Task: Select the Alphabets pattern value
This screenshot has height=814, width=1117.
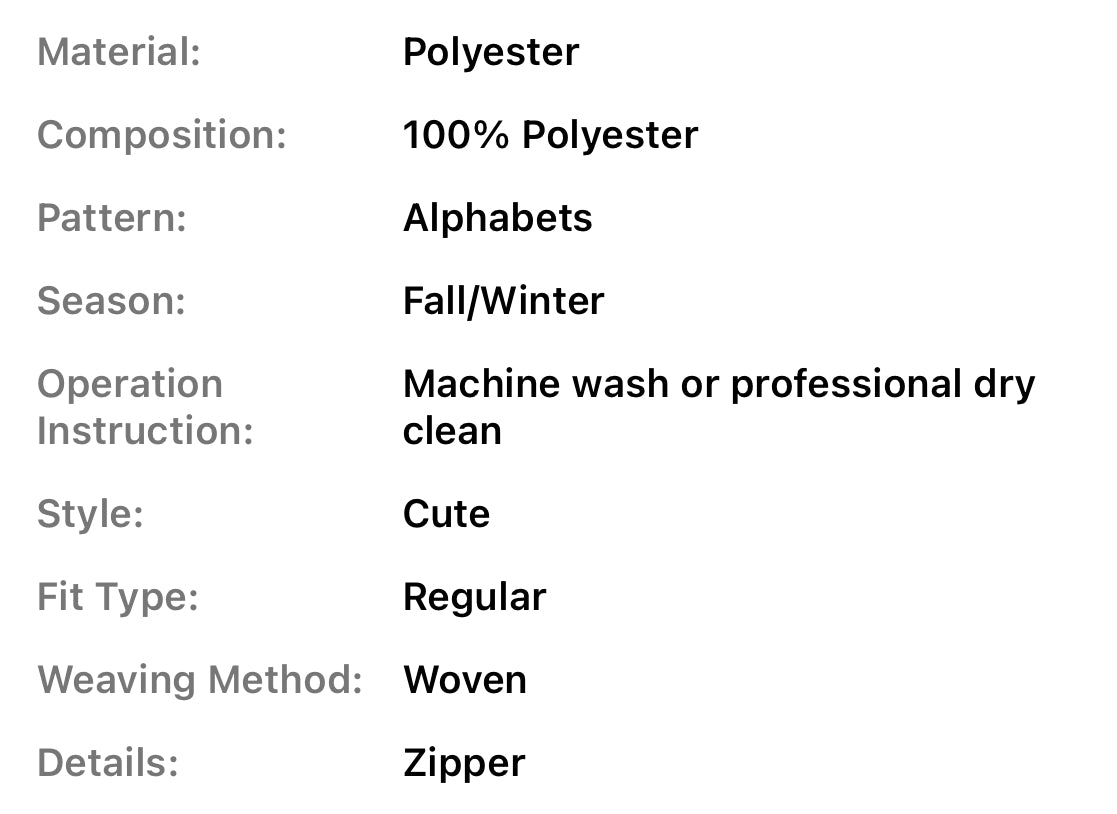Action: coord(497,218)
